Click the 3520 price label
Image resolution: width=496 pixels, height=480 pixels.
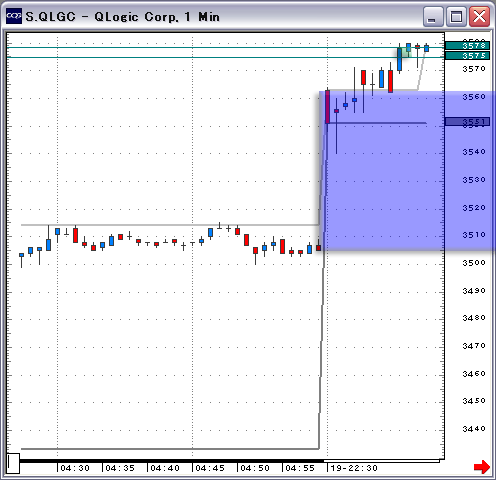[x=474, y=208]
